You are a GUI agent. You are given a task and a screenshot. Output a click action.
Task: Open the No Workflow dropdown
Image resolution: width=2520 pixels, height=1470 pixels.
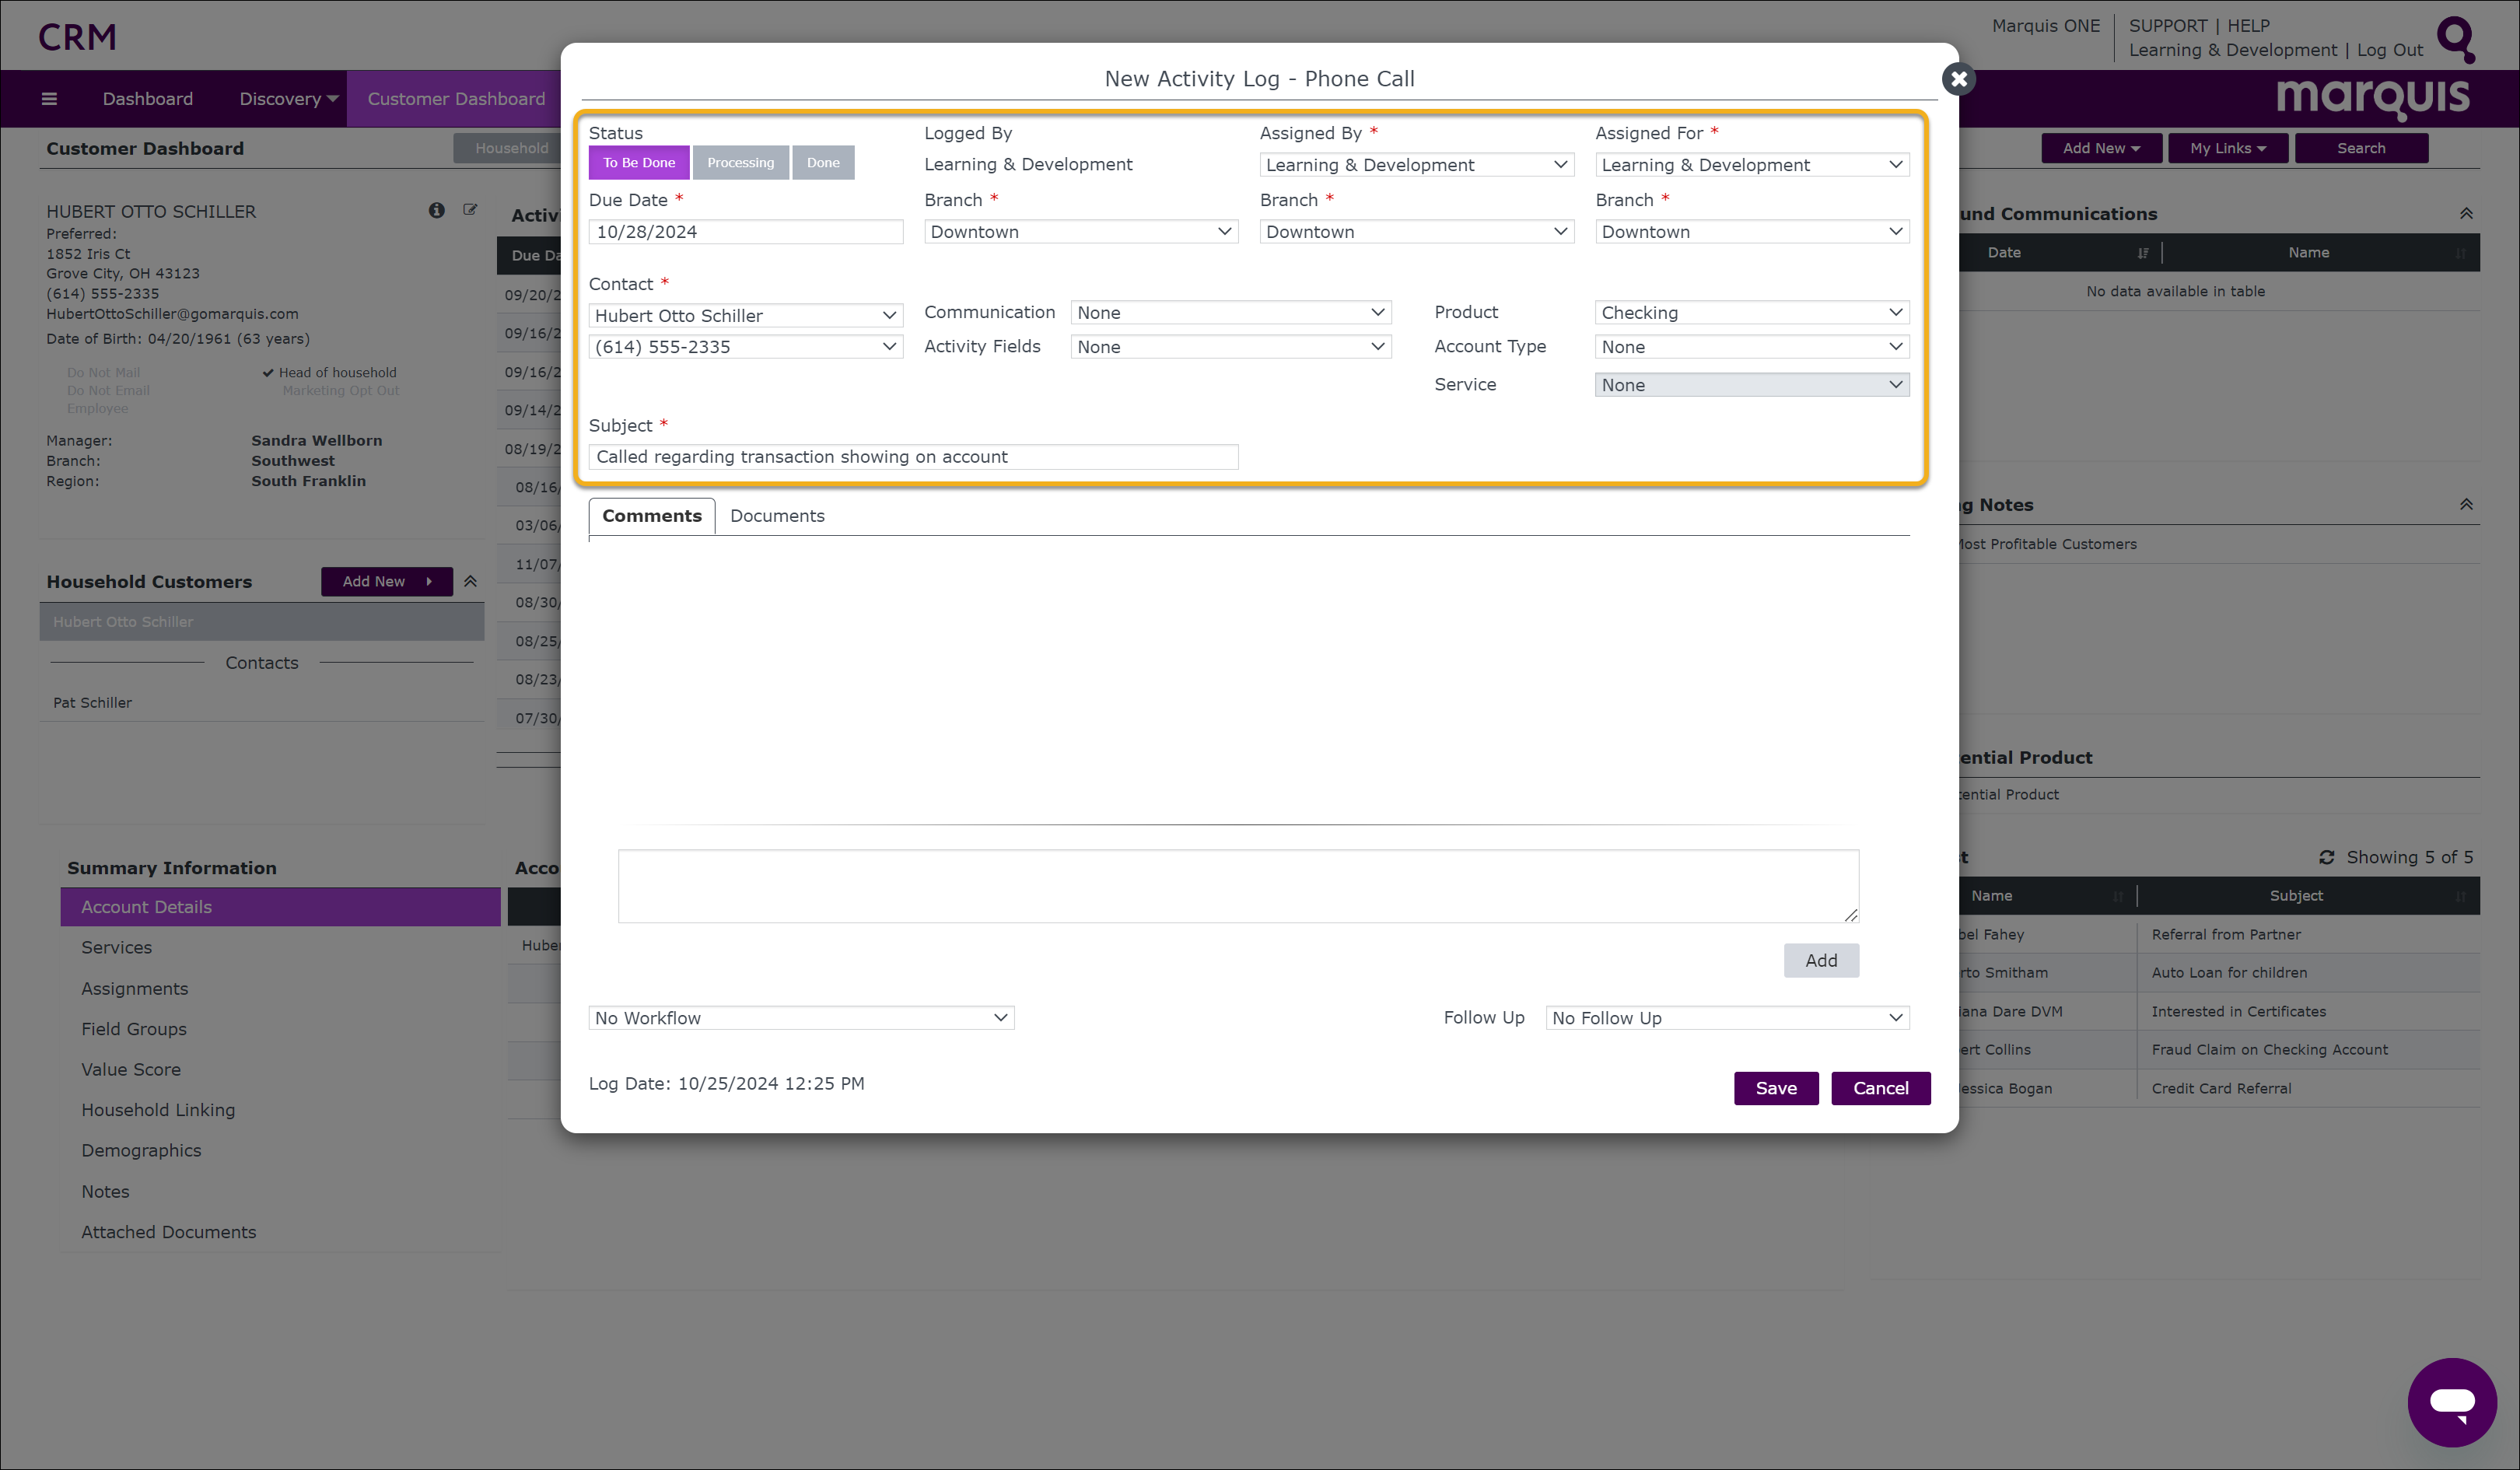click(x=801, y=1018)
